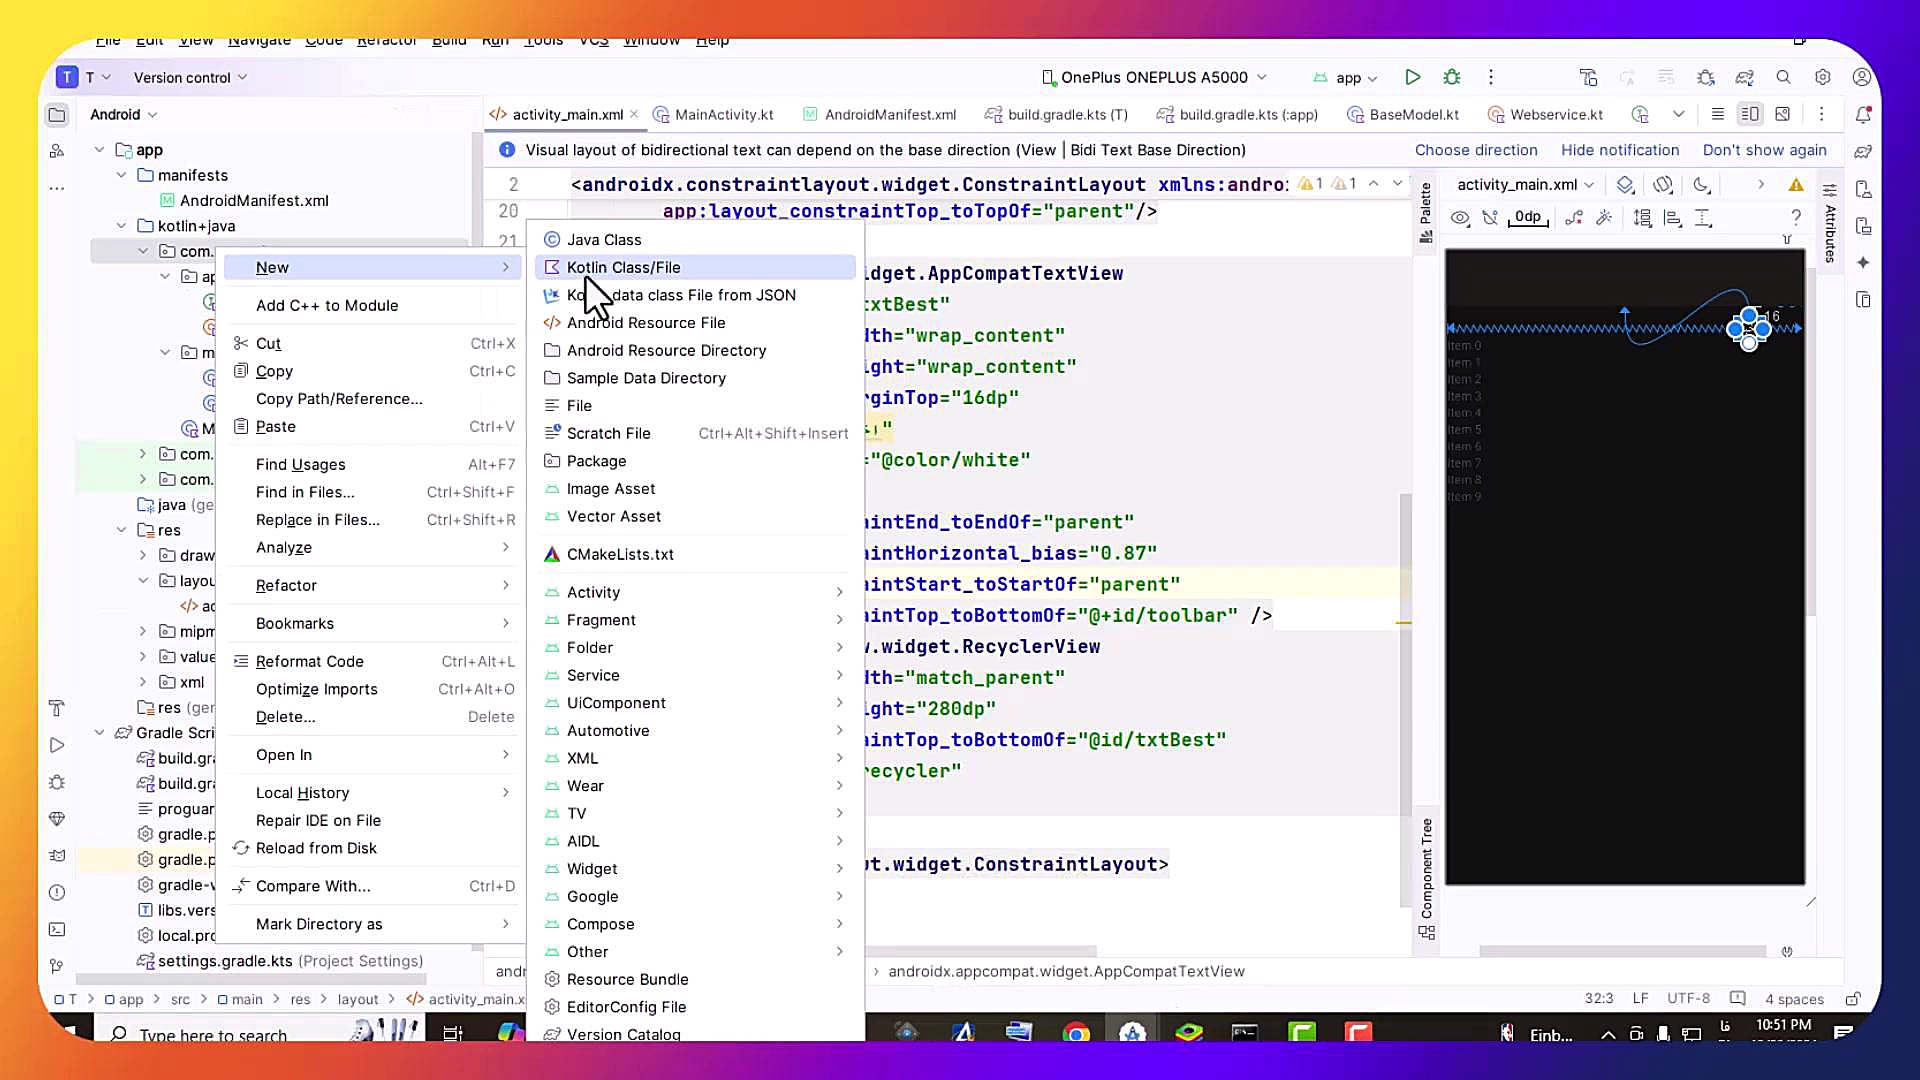This screenshot has width=1920, height=1080.
Task: Click the read-only lock icon in status bar
Action: point(1853,999)
